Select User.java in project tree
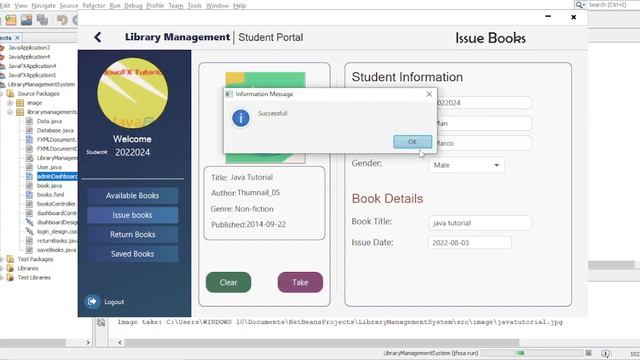The width and height of the screenshot is (640, 360). click(x=49, y=167)
